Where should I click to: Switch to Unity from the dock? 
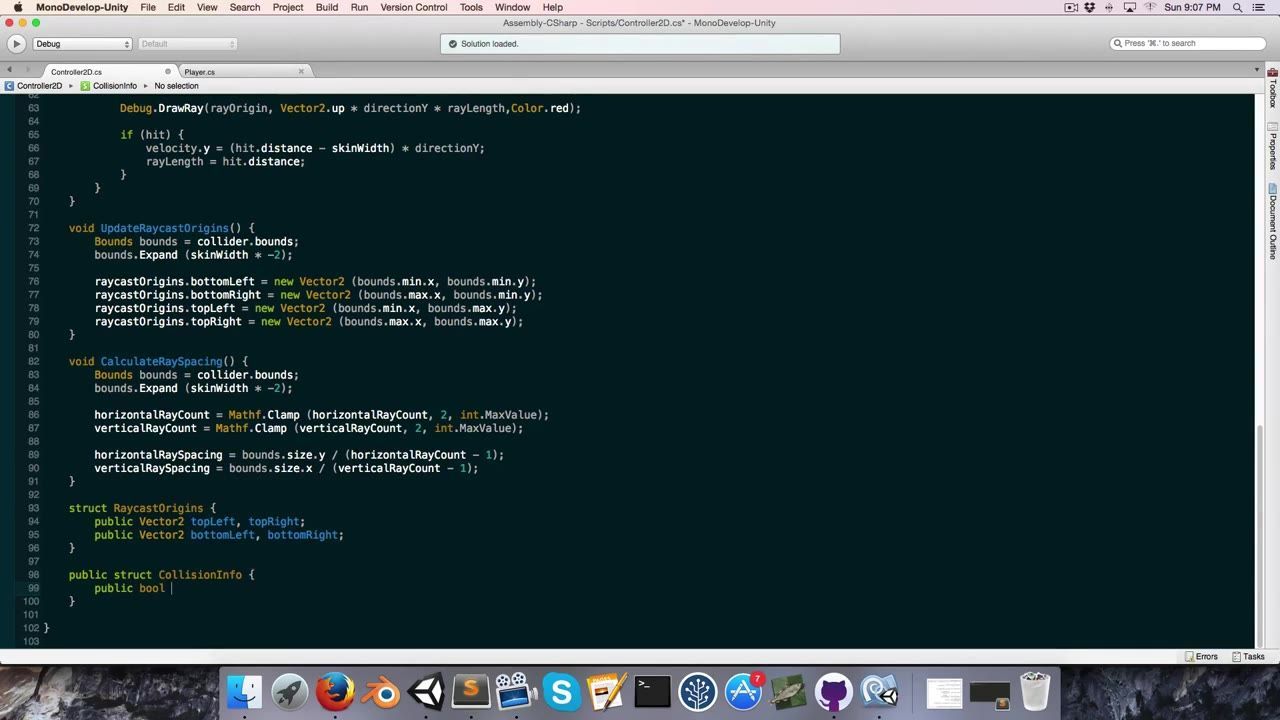[425, 692]
